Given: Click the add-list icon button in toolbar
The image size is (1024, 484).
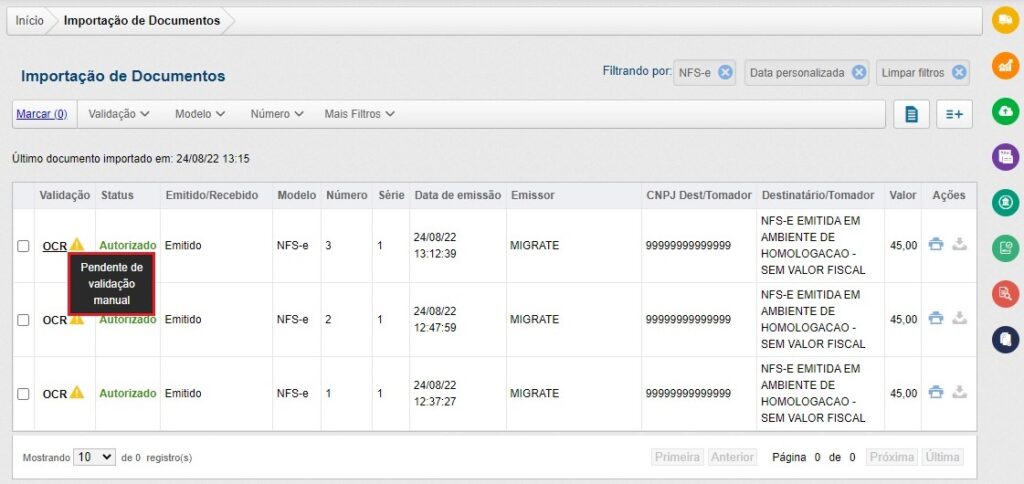Looking at the screenshot, I should (x=955, y=115).
